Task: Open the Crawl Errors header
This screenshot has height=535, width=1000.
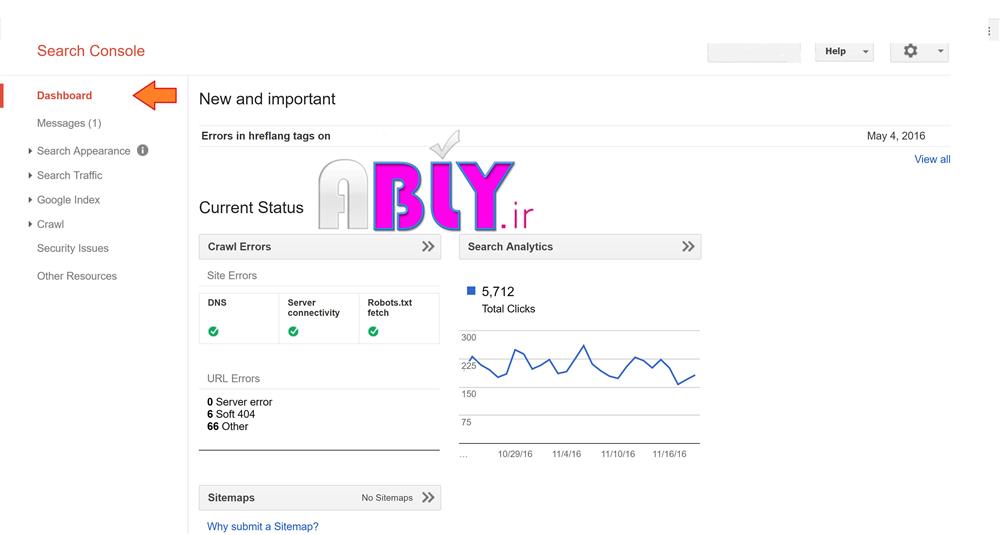Action: 320,247
